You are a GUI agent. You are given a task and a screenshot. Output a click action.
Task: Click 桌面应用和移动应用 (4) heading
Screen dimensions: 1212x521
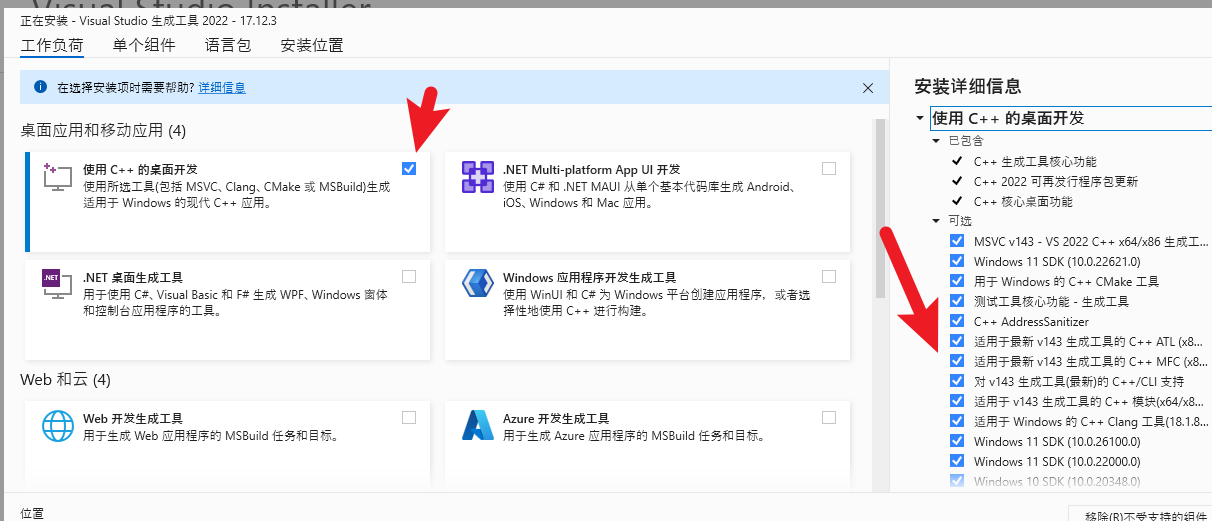[103, 131]
